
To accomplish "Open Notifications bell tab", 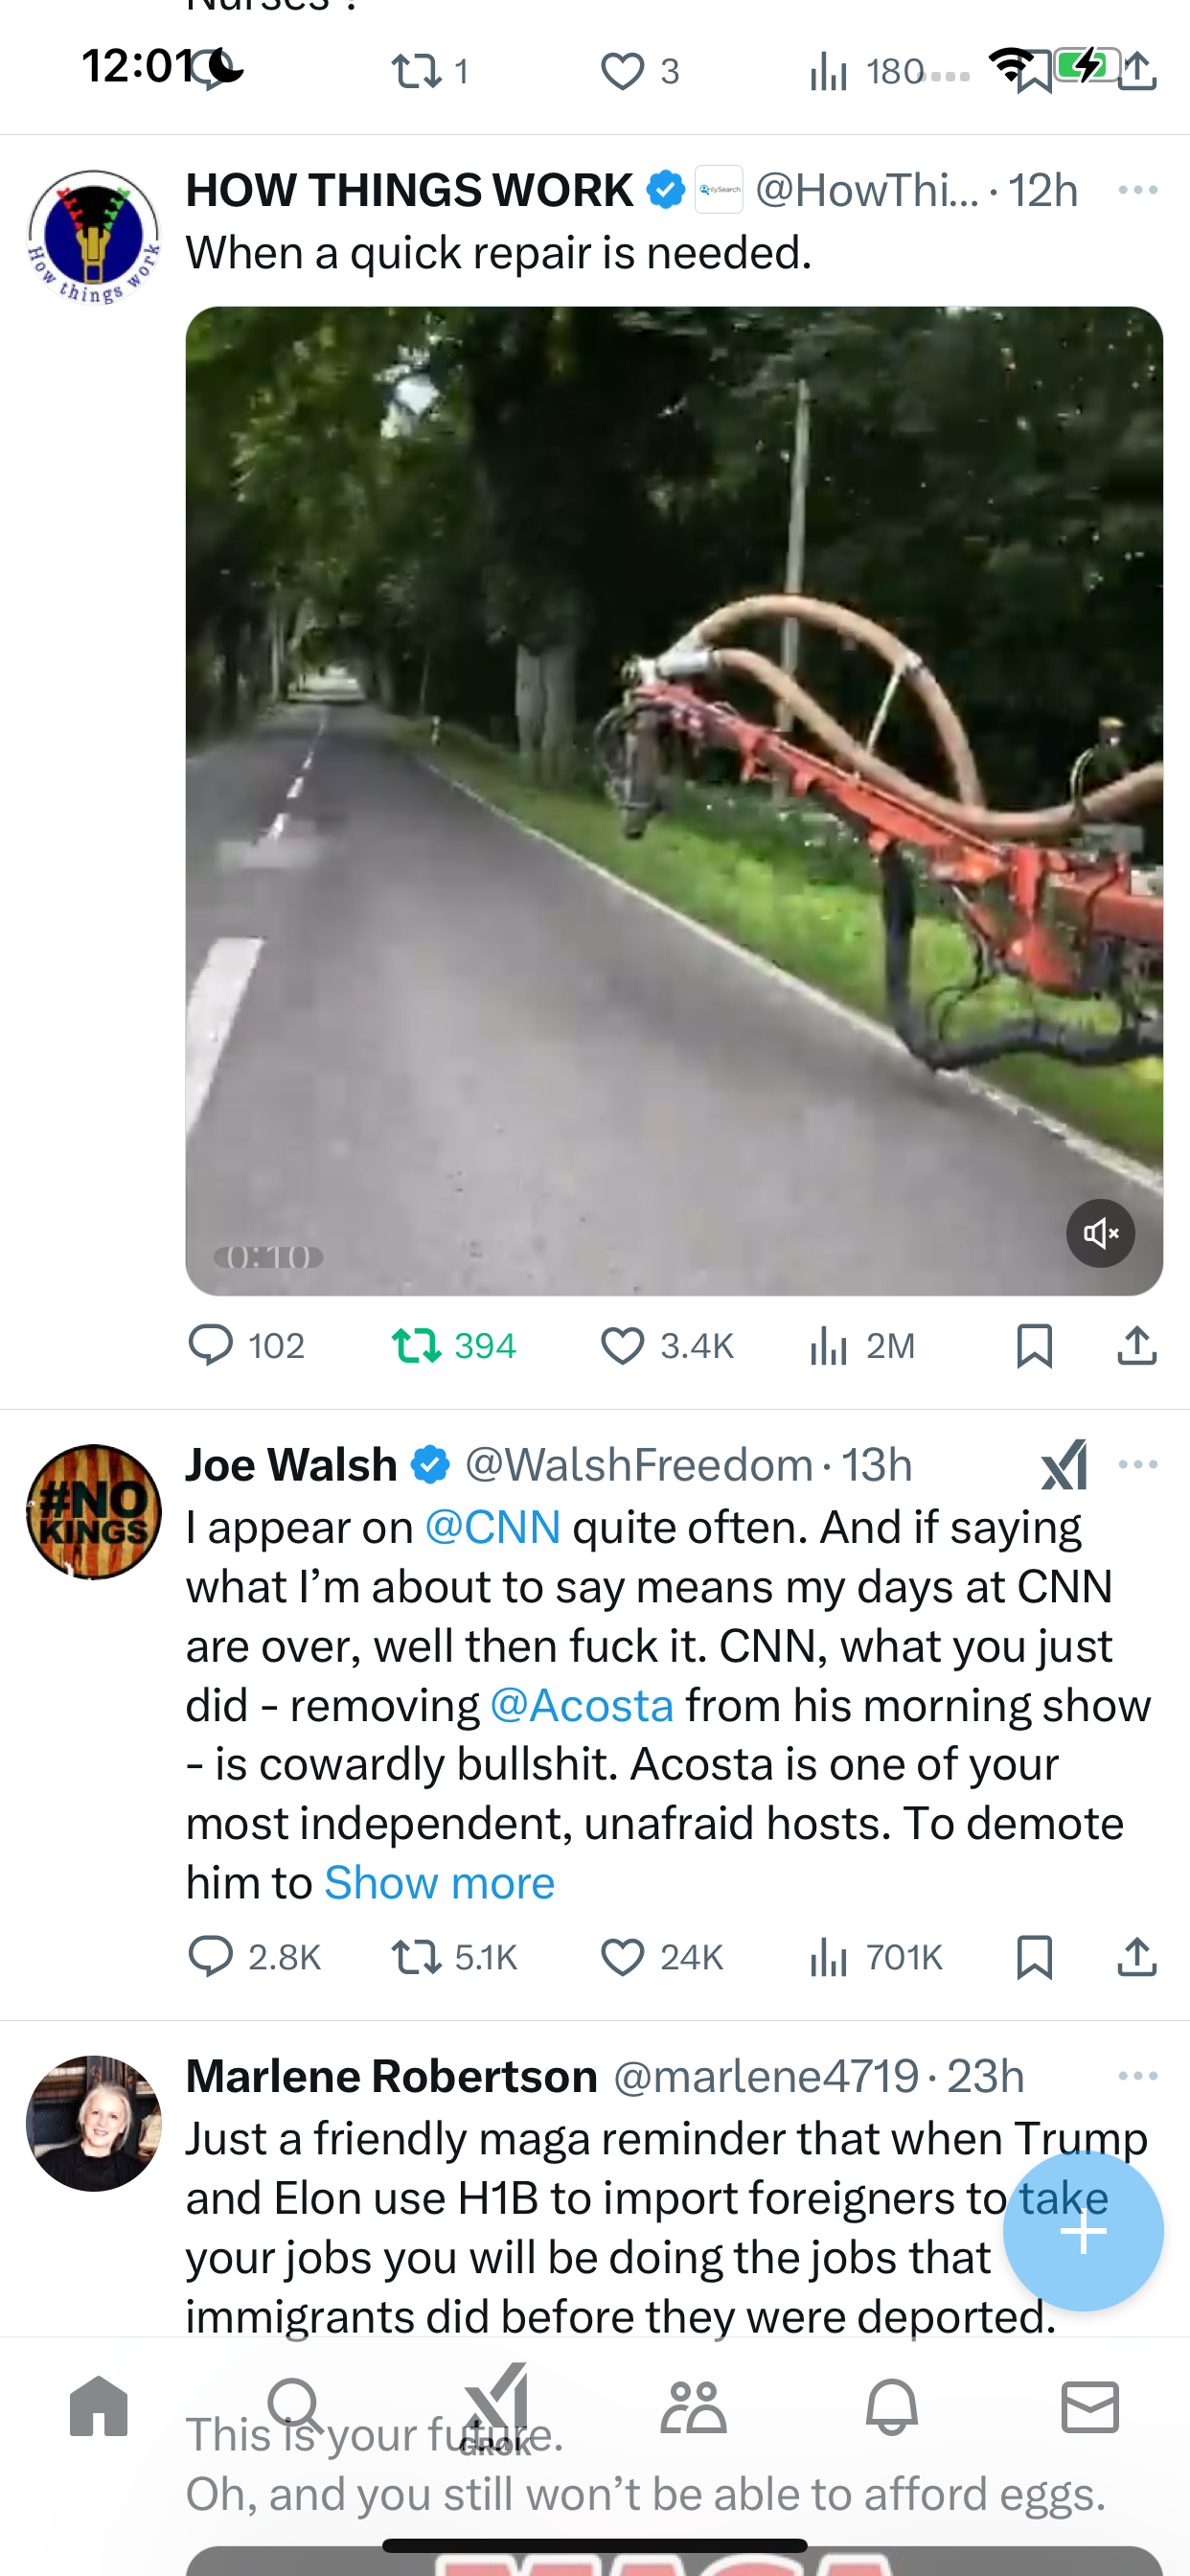I will [x=891, y=2406].
